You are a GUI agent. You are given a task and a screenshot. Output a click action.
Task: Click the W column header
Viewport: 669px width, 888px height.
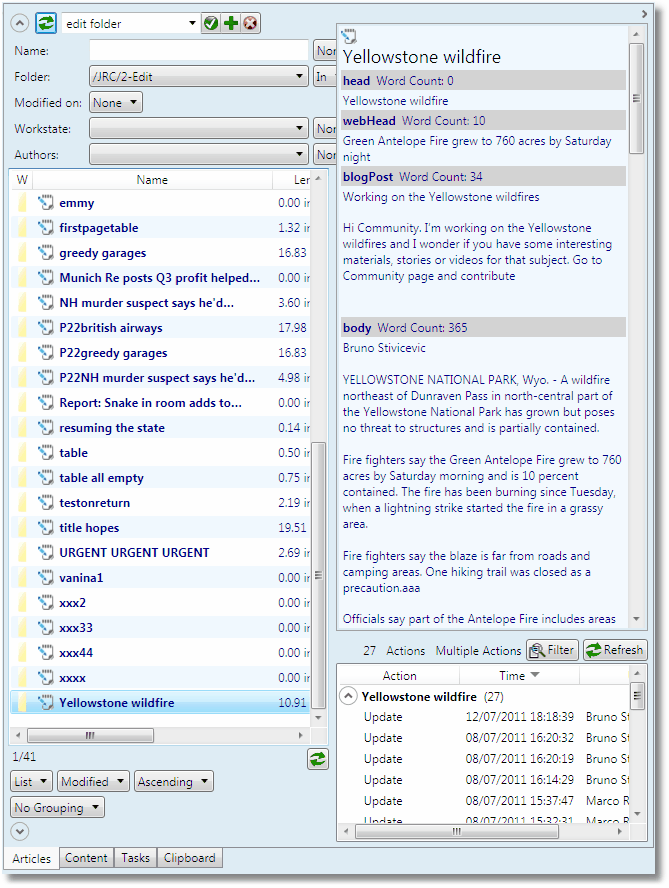coord(22,180)
